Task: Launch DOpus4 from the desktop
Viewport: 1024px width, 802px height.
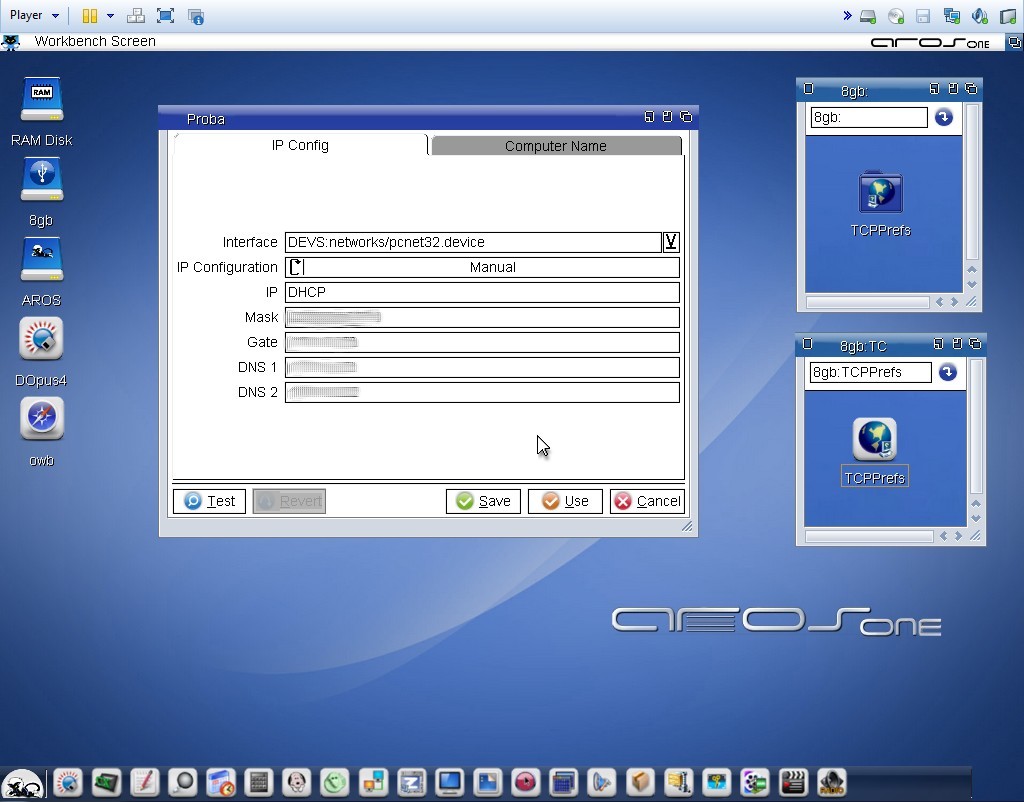Action: (x=41, y=341)
